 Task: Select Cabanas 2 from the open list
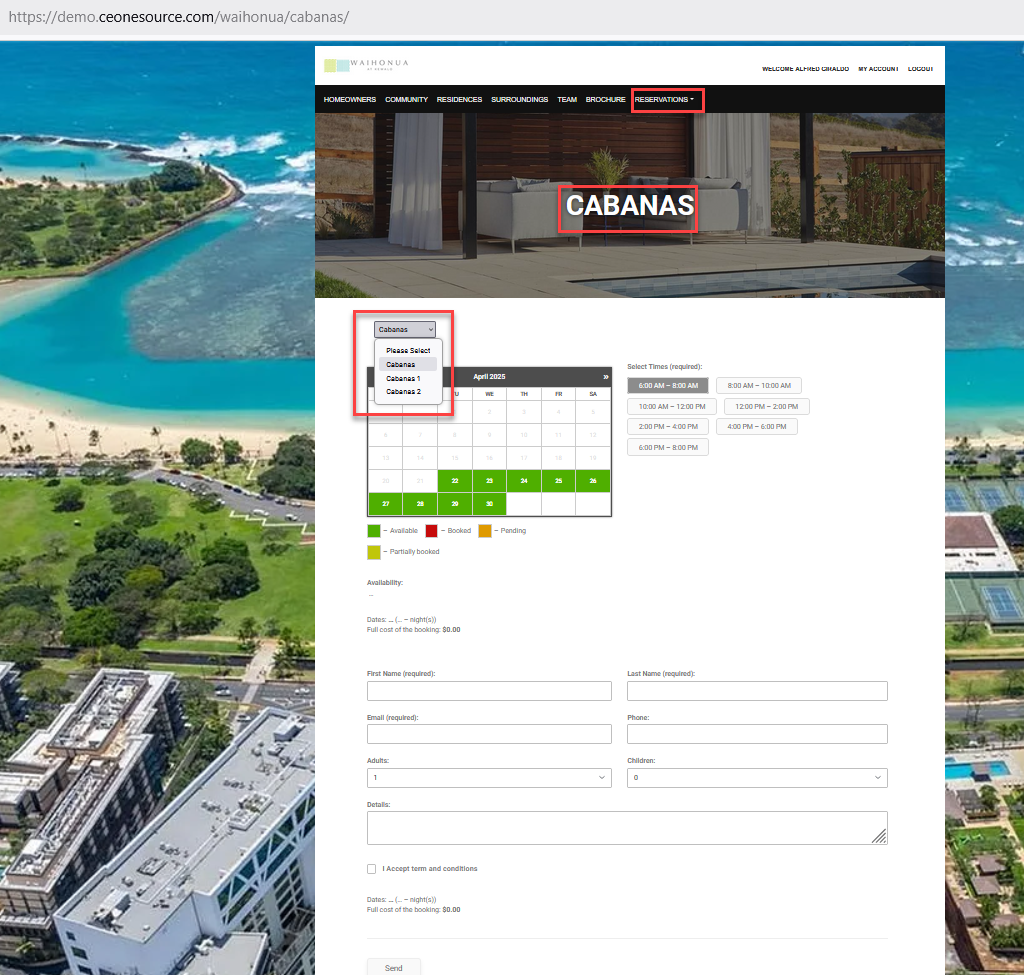(x=404, y=392)
